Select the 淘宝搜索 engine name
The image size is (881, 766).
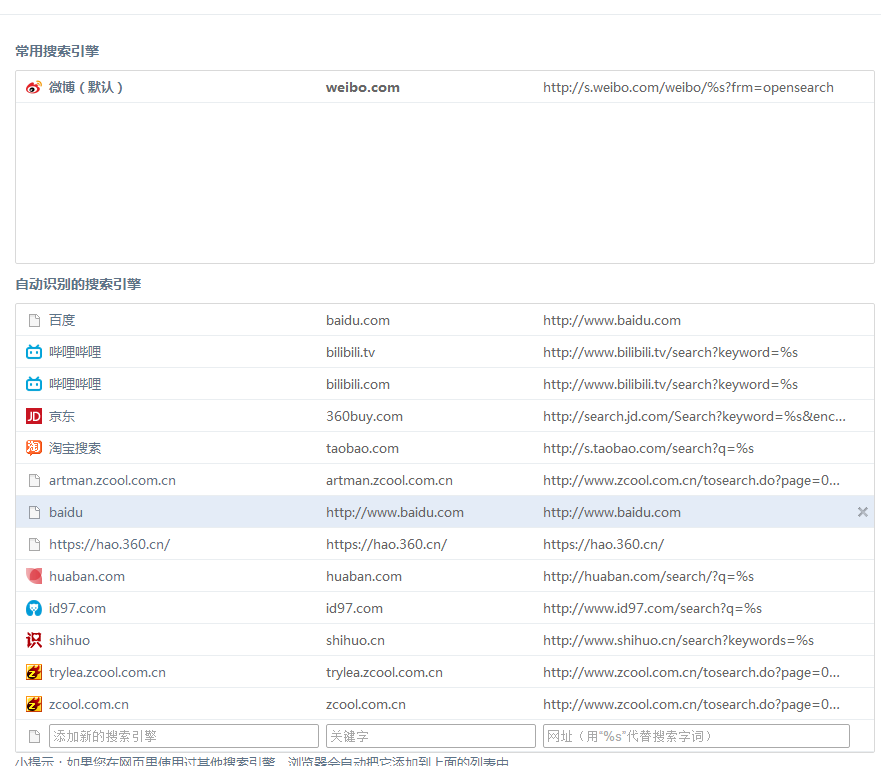75,448
